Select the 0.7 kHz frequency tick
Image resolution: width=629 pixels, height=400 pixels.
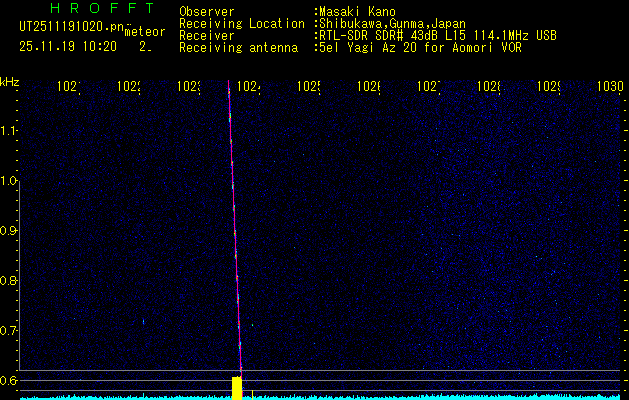point(9,330)
